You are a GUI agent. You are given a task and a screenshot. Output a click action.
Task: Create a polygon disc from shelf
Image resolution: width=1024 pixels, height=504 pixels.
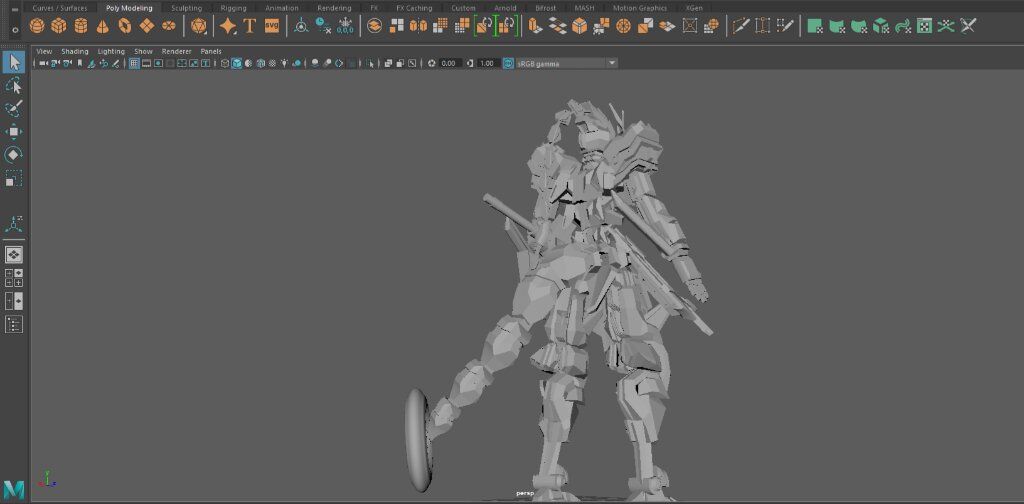click(x=168, y=26)
